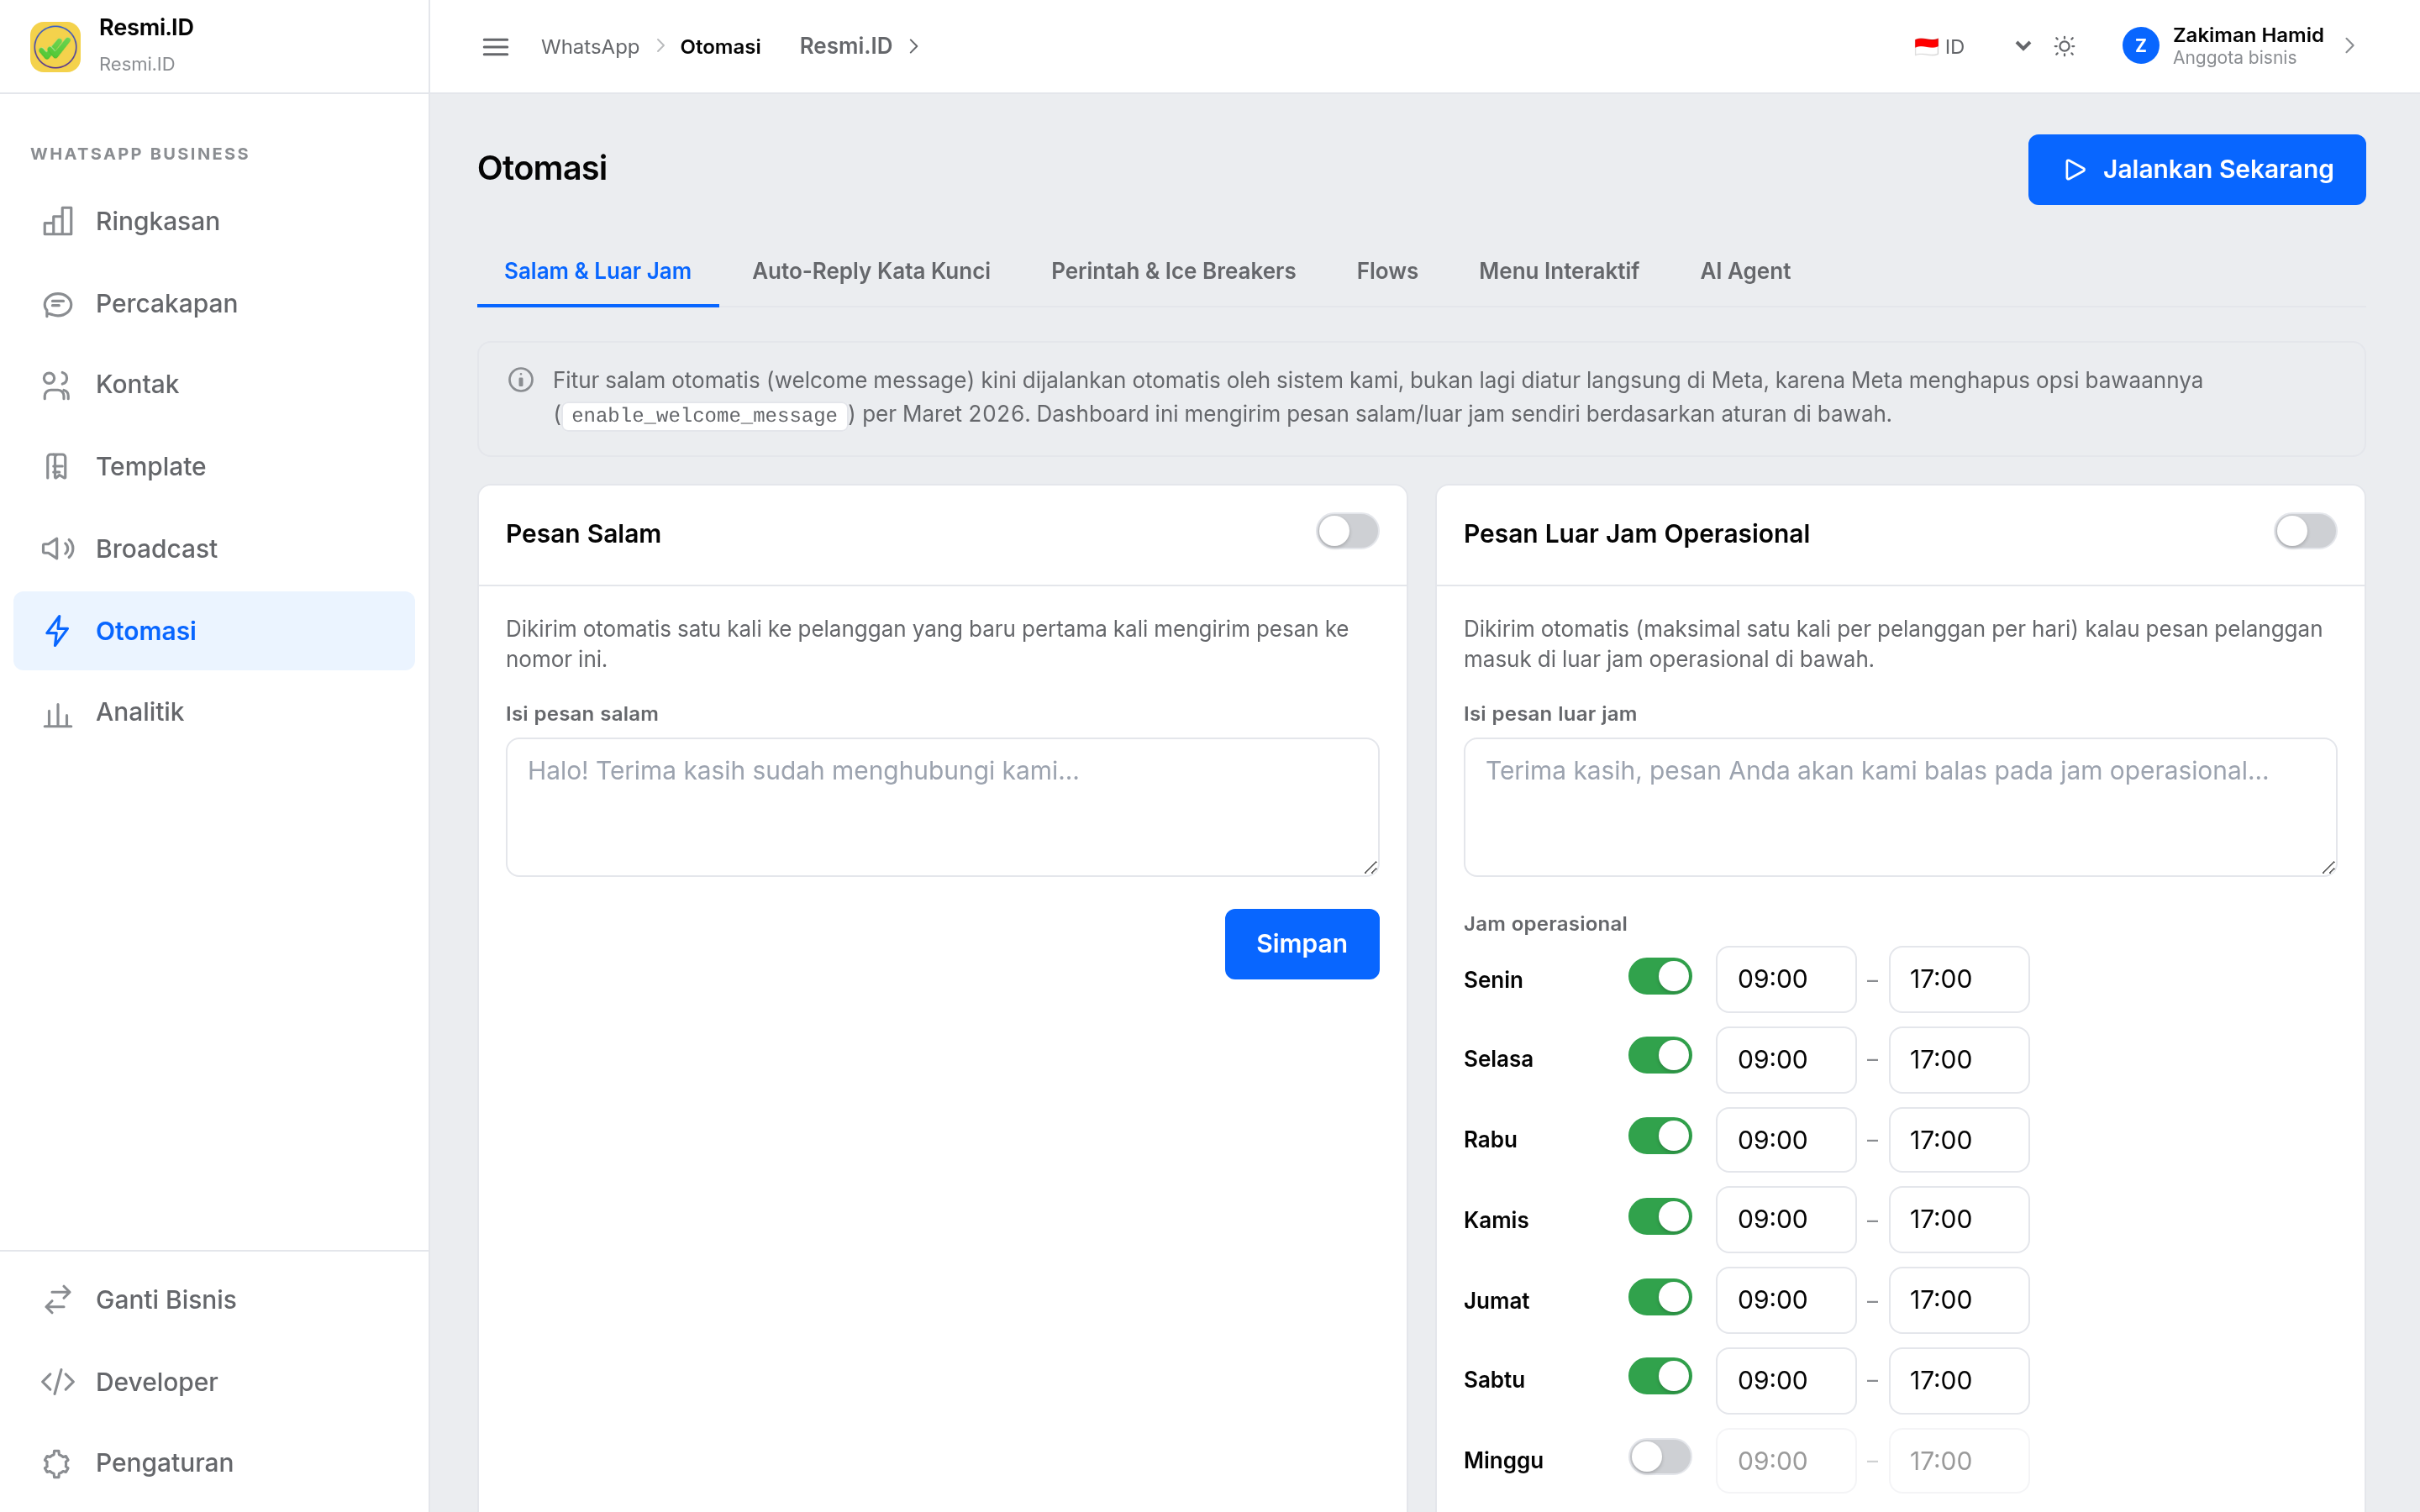Click the Isi pesan salam textarea
Viewport: 2420px width, 1512px height.
tap(942, 807)
